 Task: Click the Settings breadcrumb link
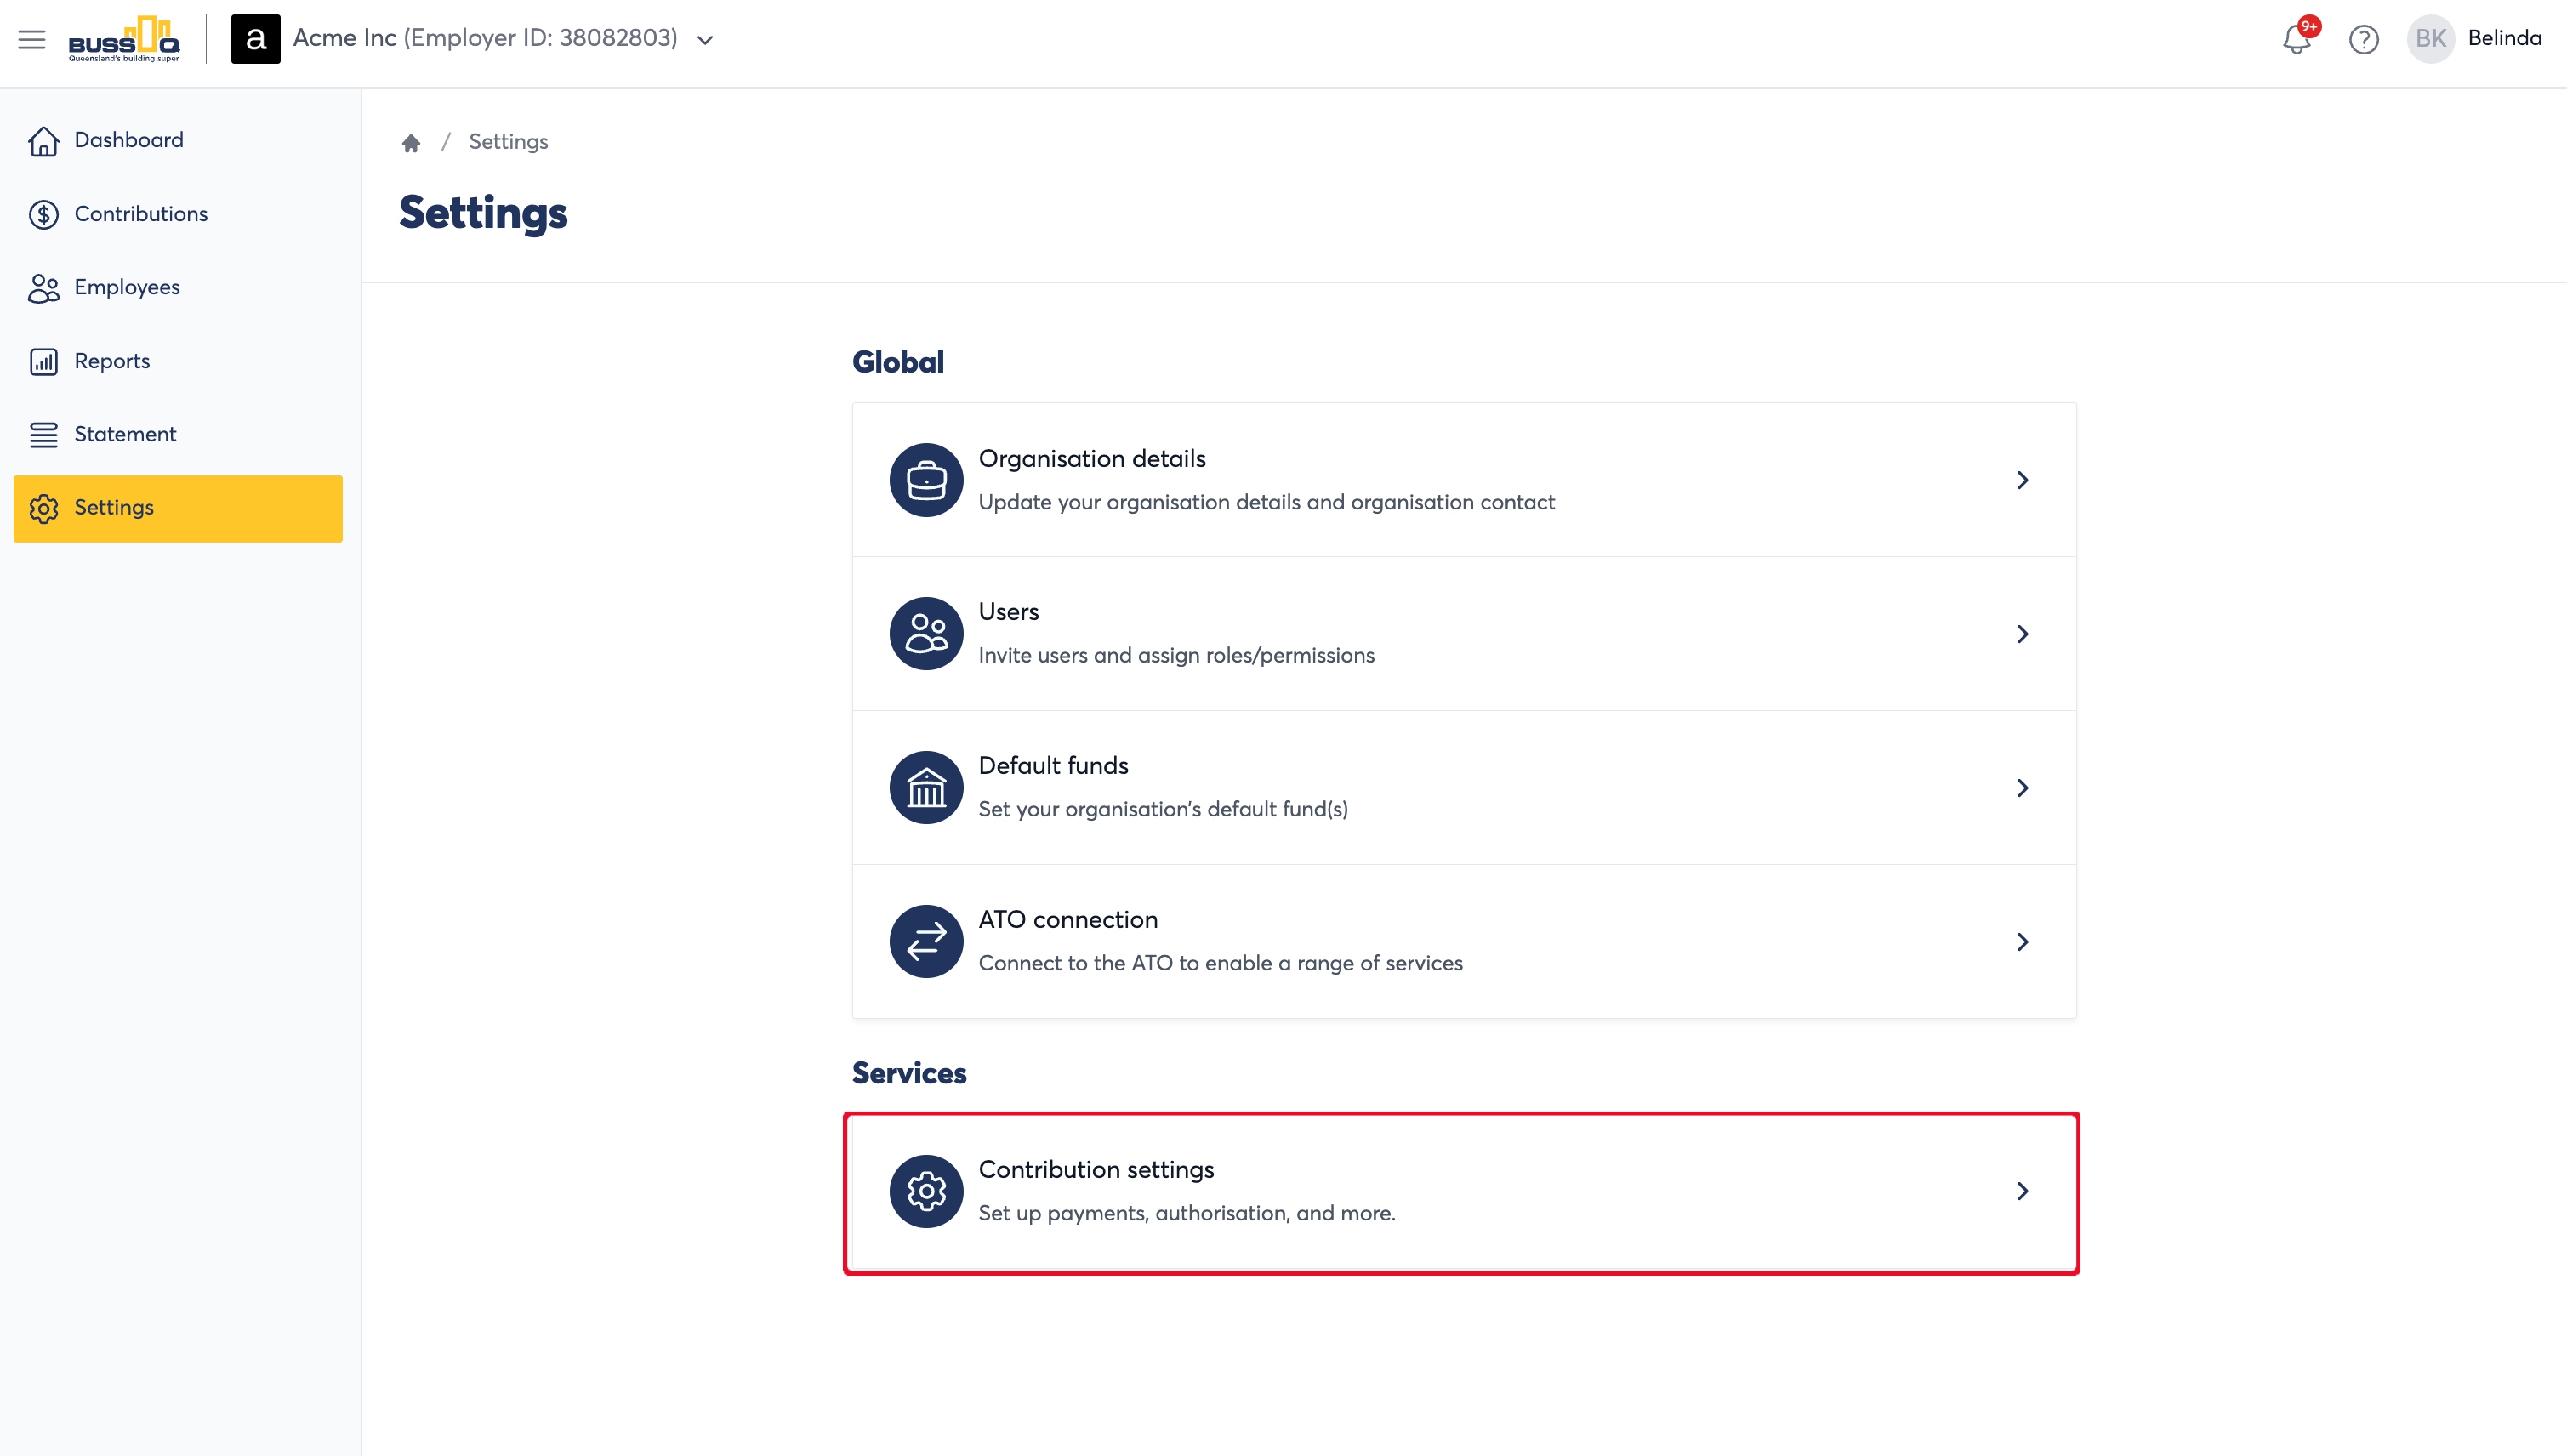pyautogui.click(x=508, y=142)
